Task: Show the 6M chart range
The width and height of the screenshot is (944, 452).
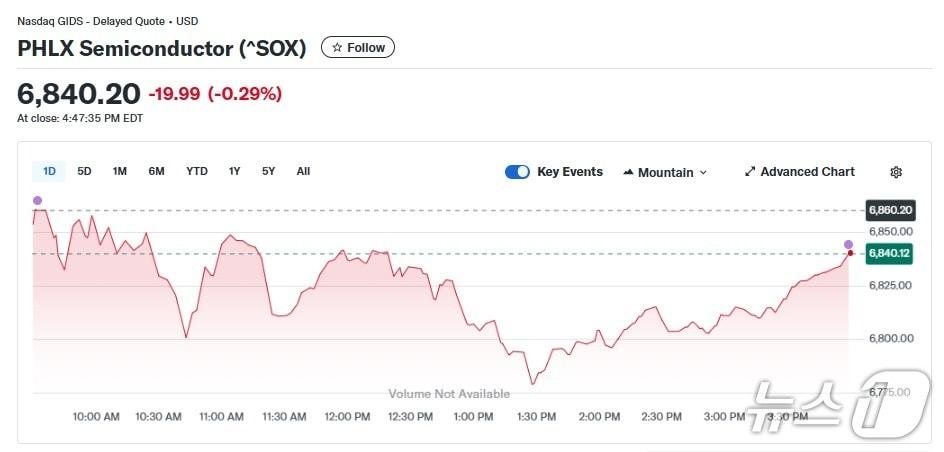Action: (156, 171)
